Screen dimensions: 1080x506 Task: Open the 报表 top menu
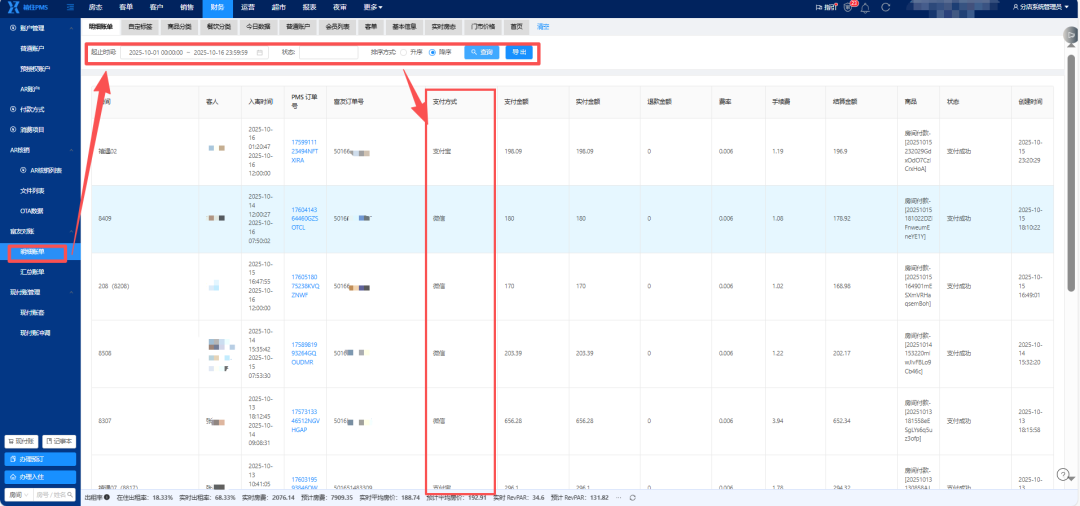coord(309,7)
